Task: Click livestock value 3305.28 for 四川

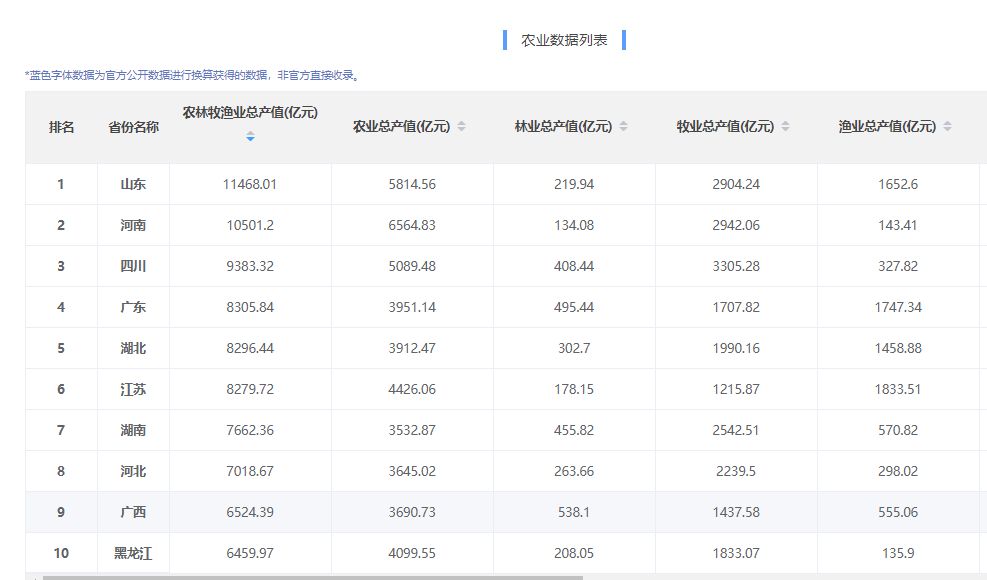Action: pyautogui.click(x=736, y=266)
